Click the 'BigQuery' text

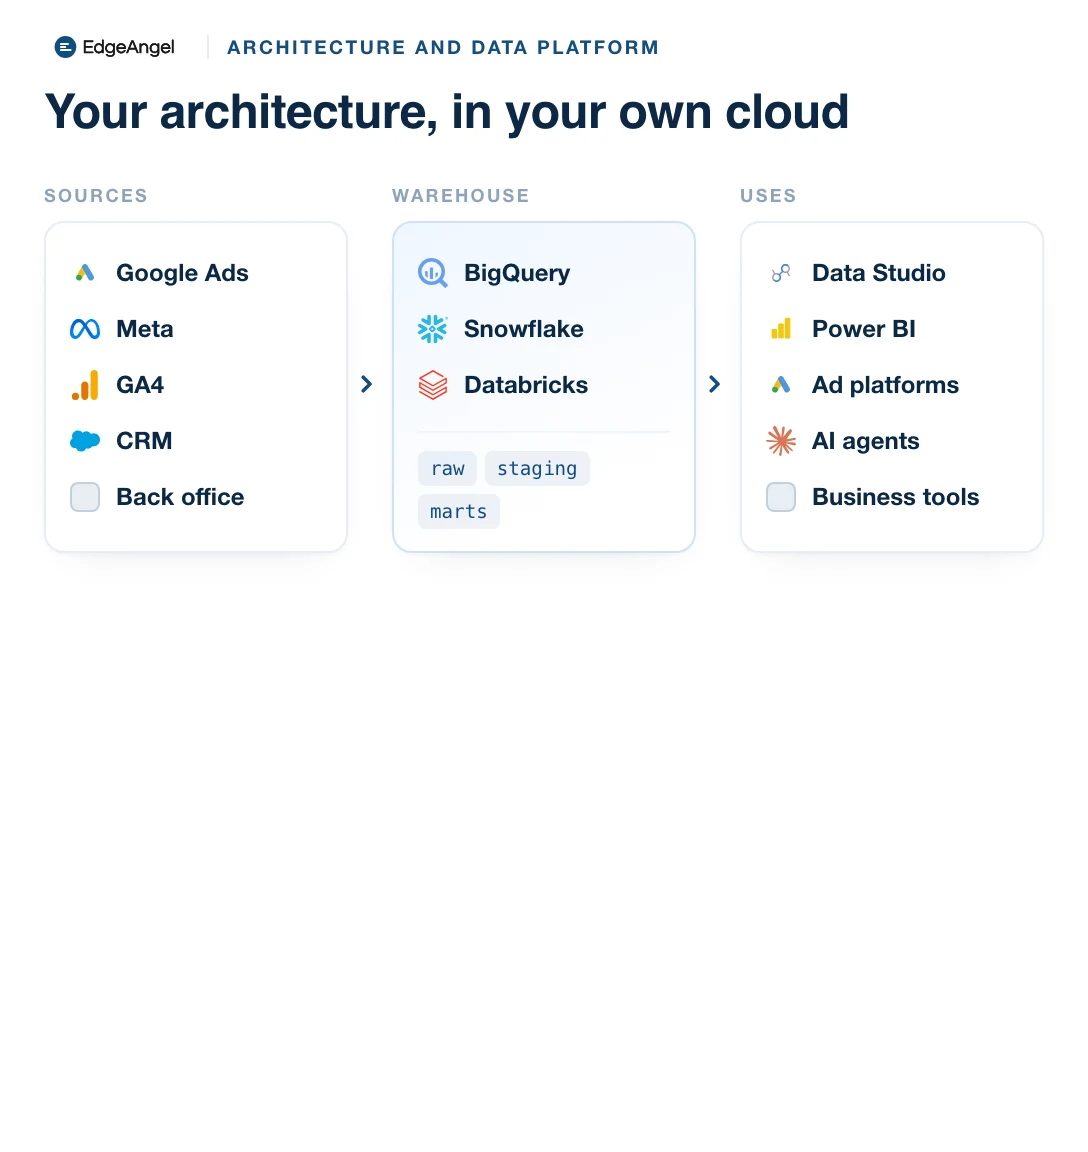pos(517,273)
